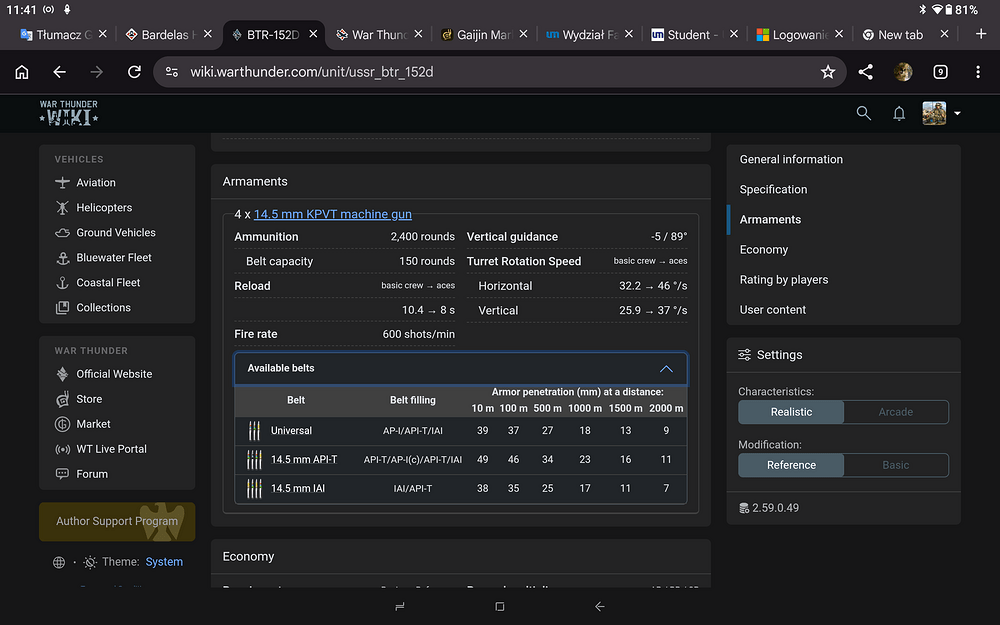This screenshot has height=625, width=1000.
Task: Jump to Specification section
Action: (x=773, y=189)
